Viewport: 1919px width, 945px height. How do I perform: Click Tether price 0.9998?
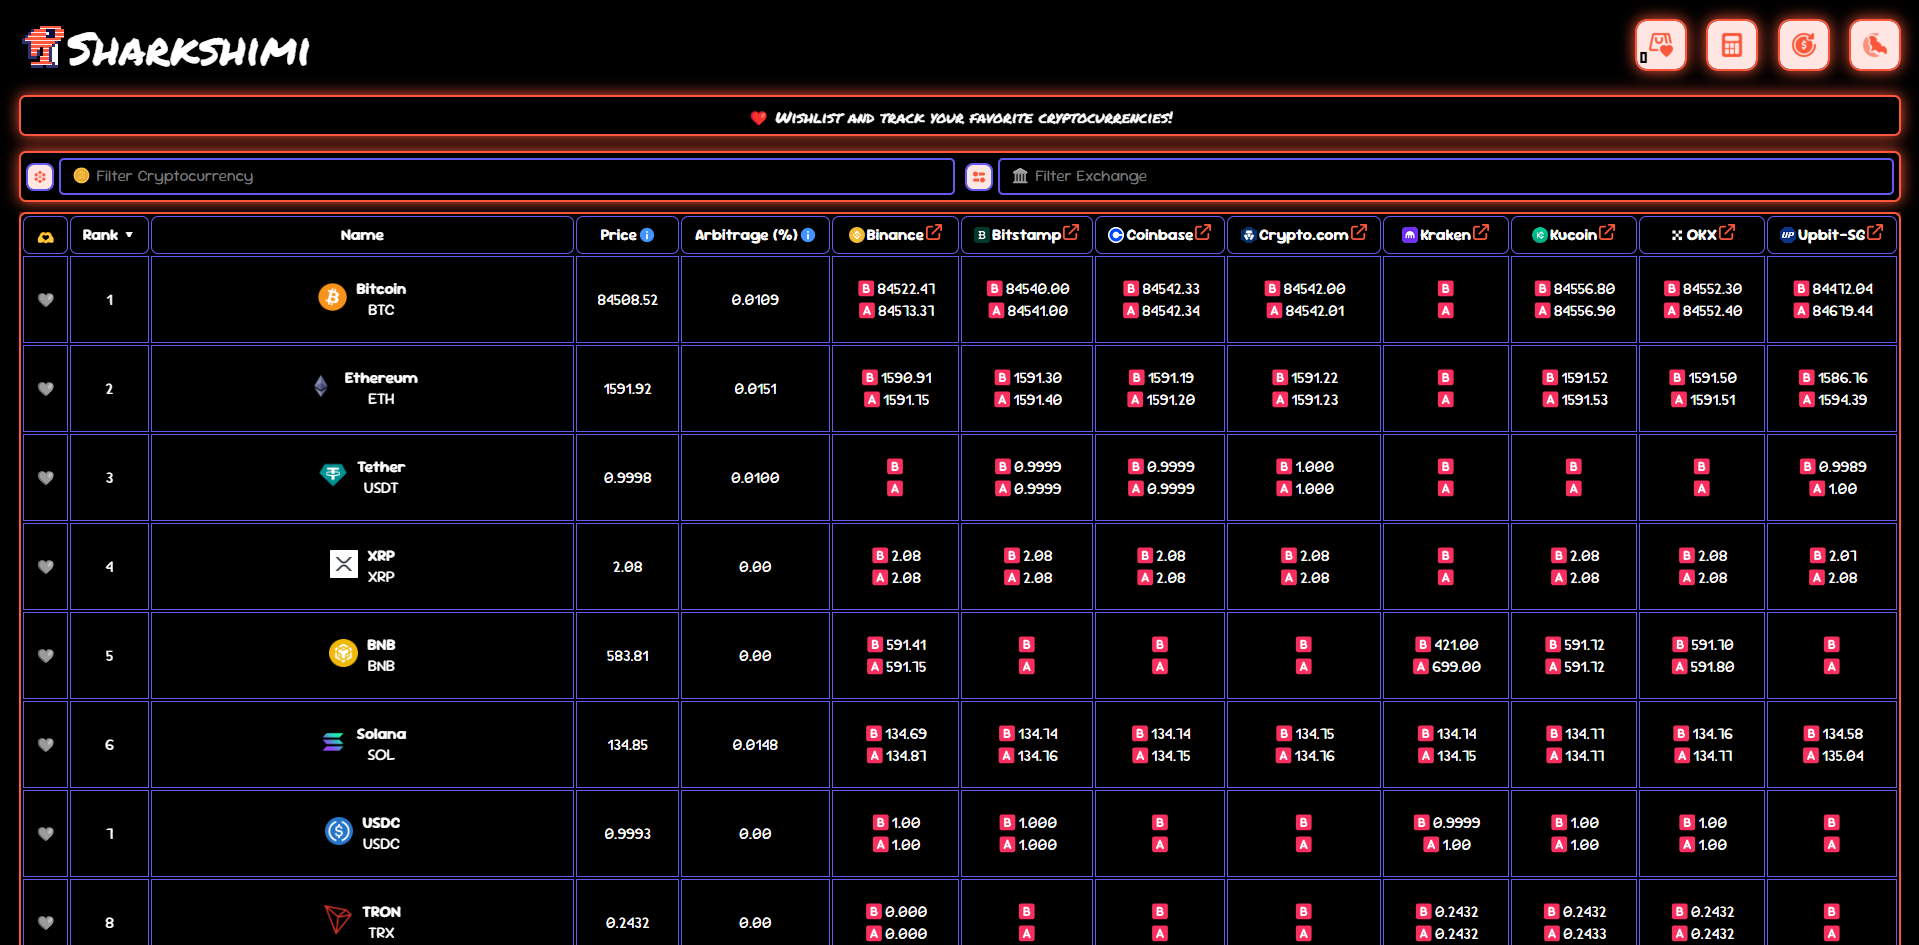tap(627, 478)
